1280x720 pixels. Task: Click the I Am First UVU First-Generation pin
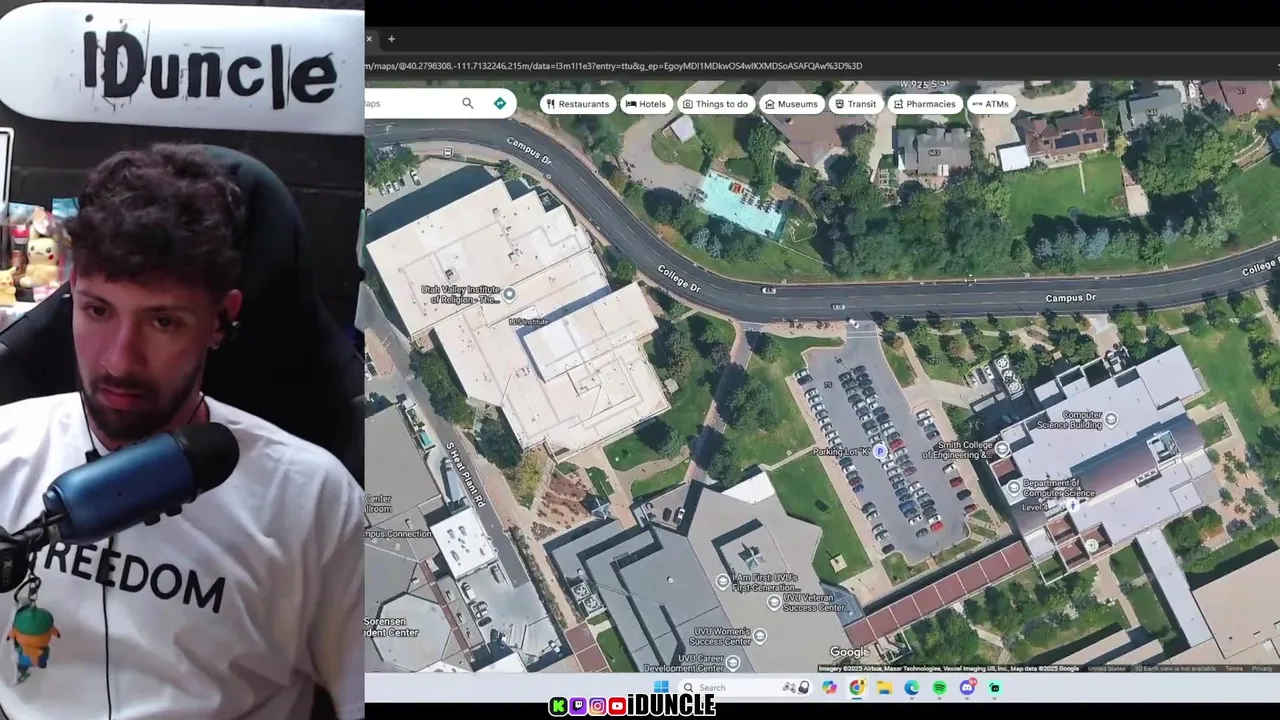pos(723,581)
